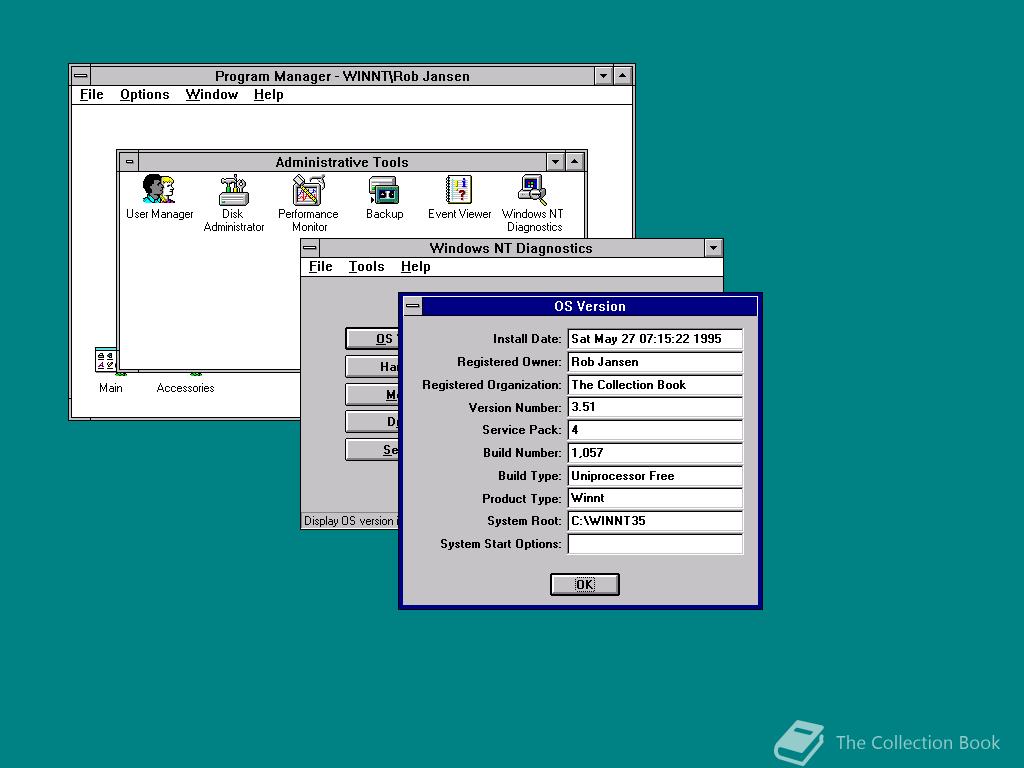Open Administrative Tools control menu box
The width and height of the screenshot is (1024, 768).
[129, 162]
